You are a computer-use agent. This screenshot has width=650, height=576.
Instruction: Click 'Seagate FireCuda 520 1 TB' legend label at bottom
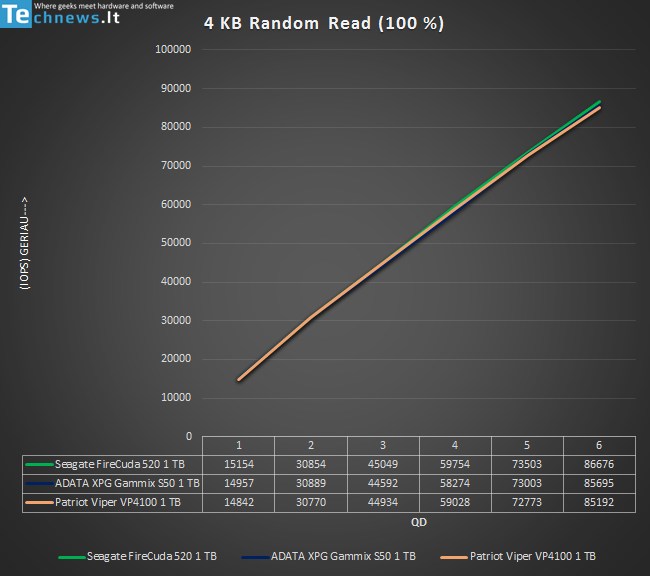point(151,555)
